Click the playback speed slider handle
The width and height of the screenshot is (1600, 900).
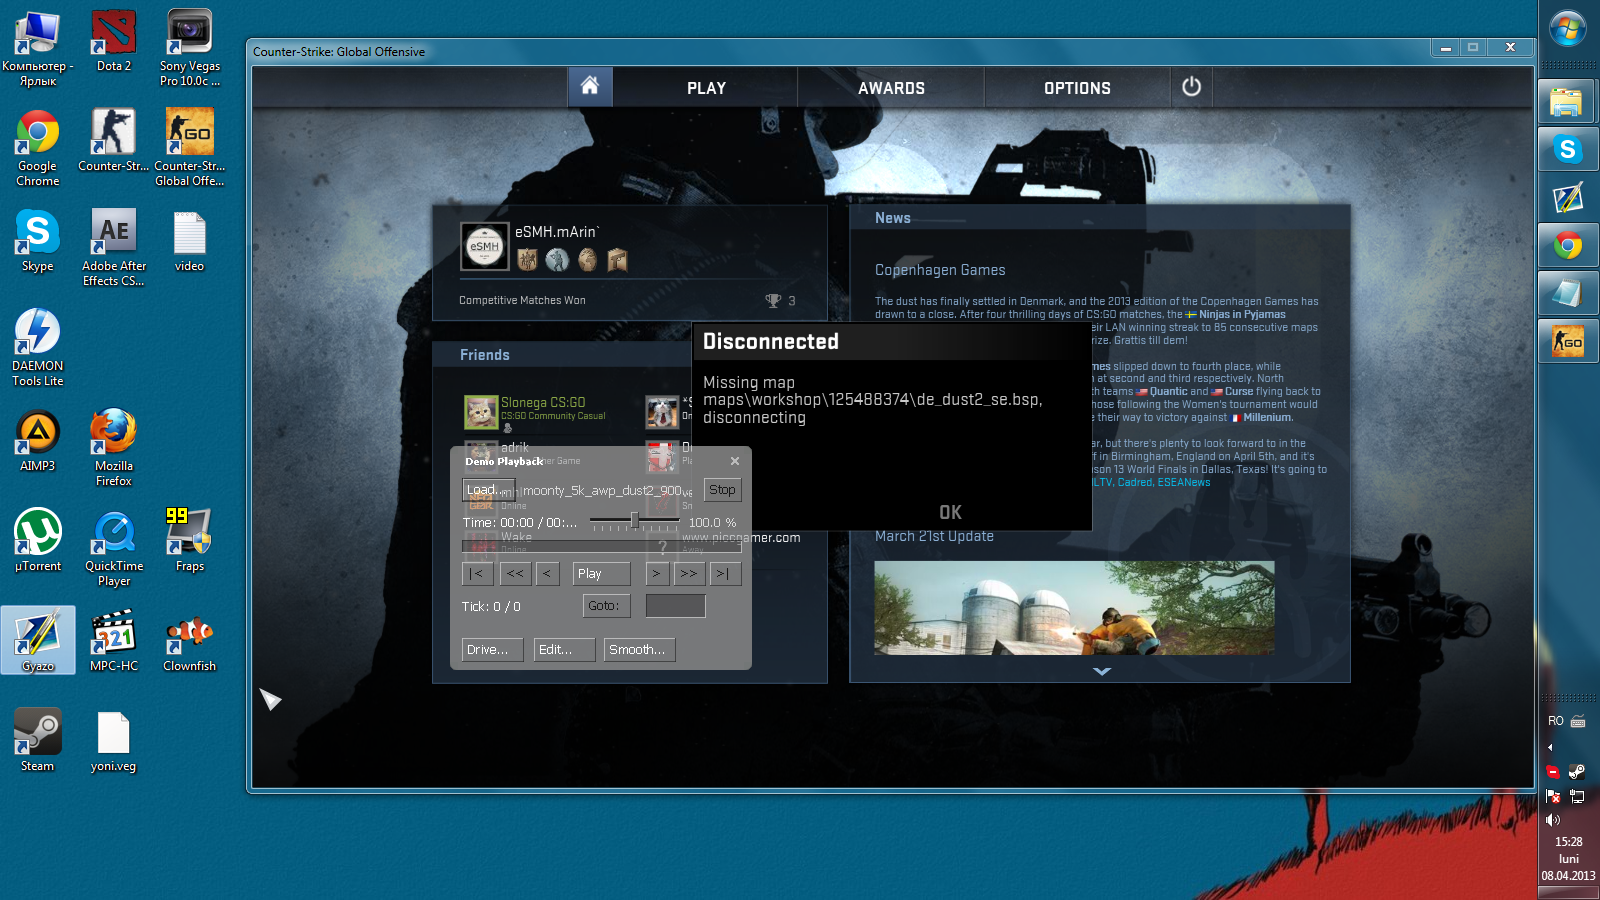pos(634,520)
